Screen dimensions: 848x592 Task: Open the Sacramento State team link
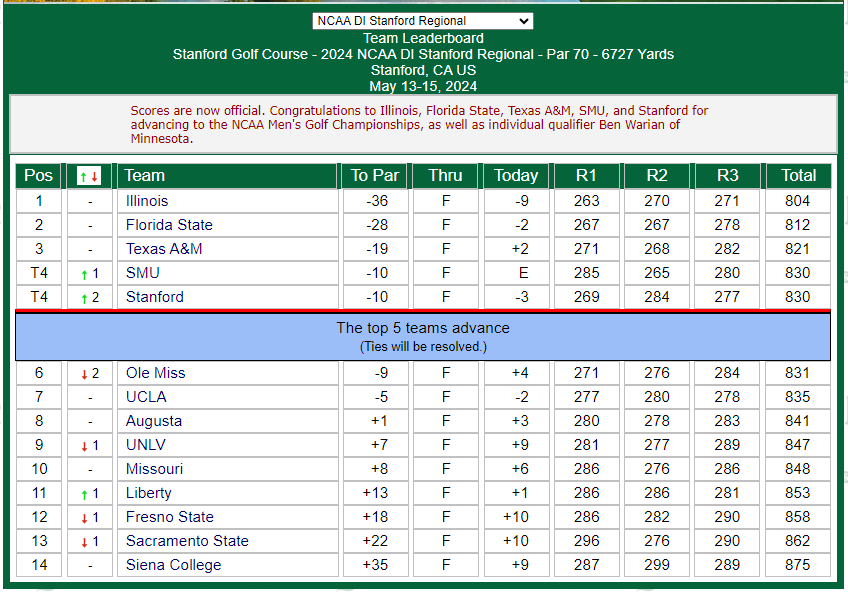click(x=187, y=541)
